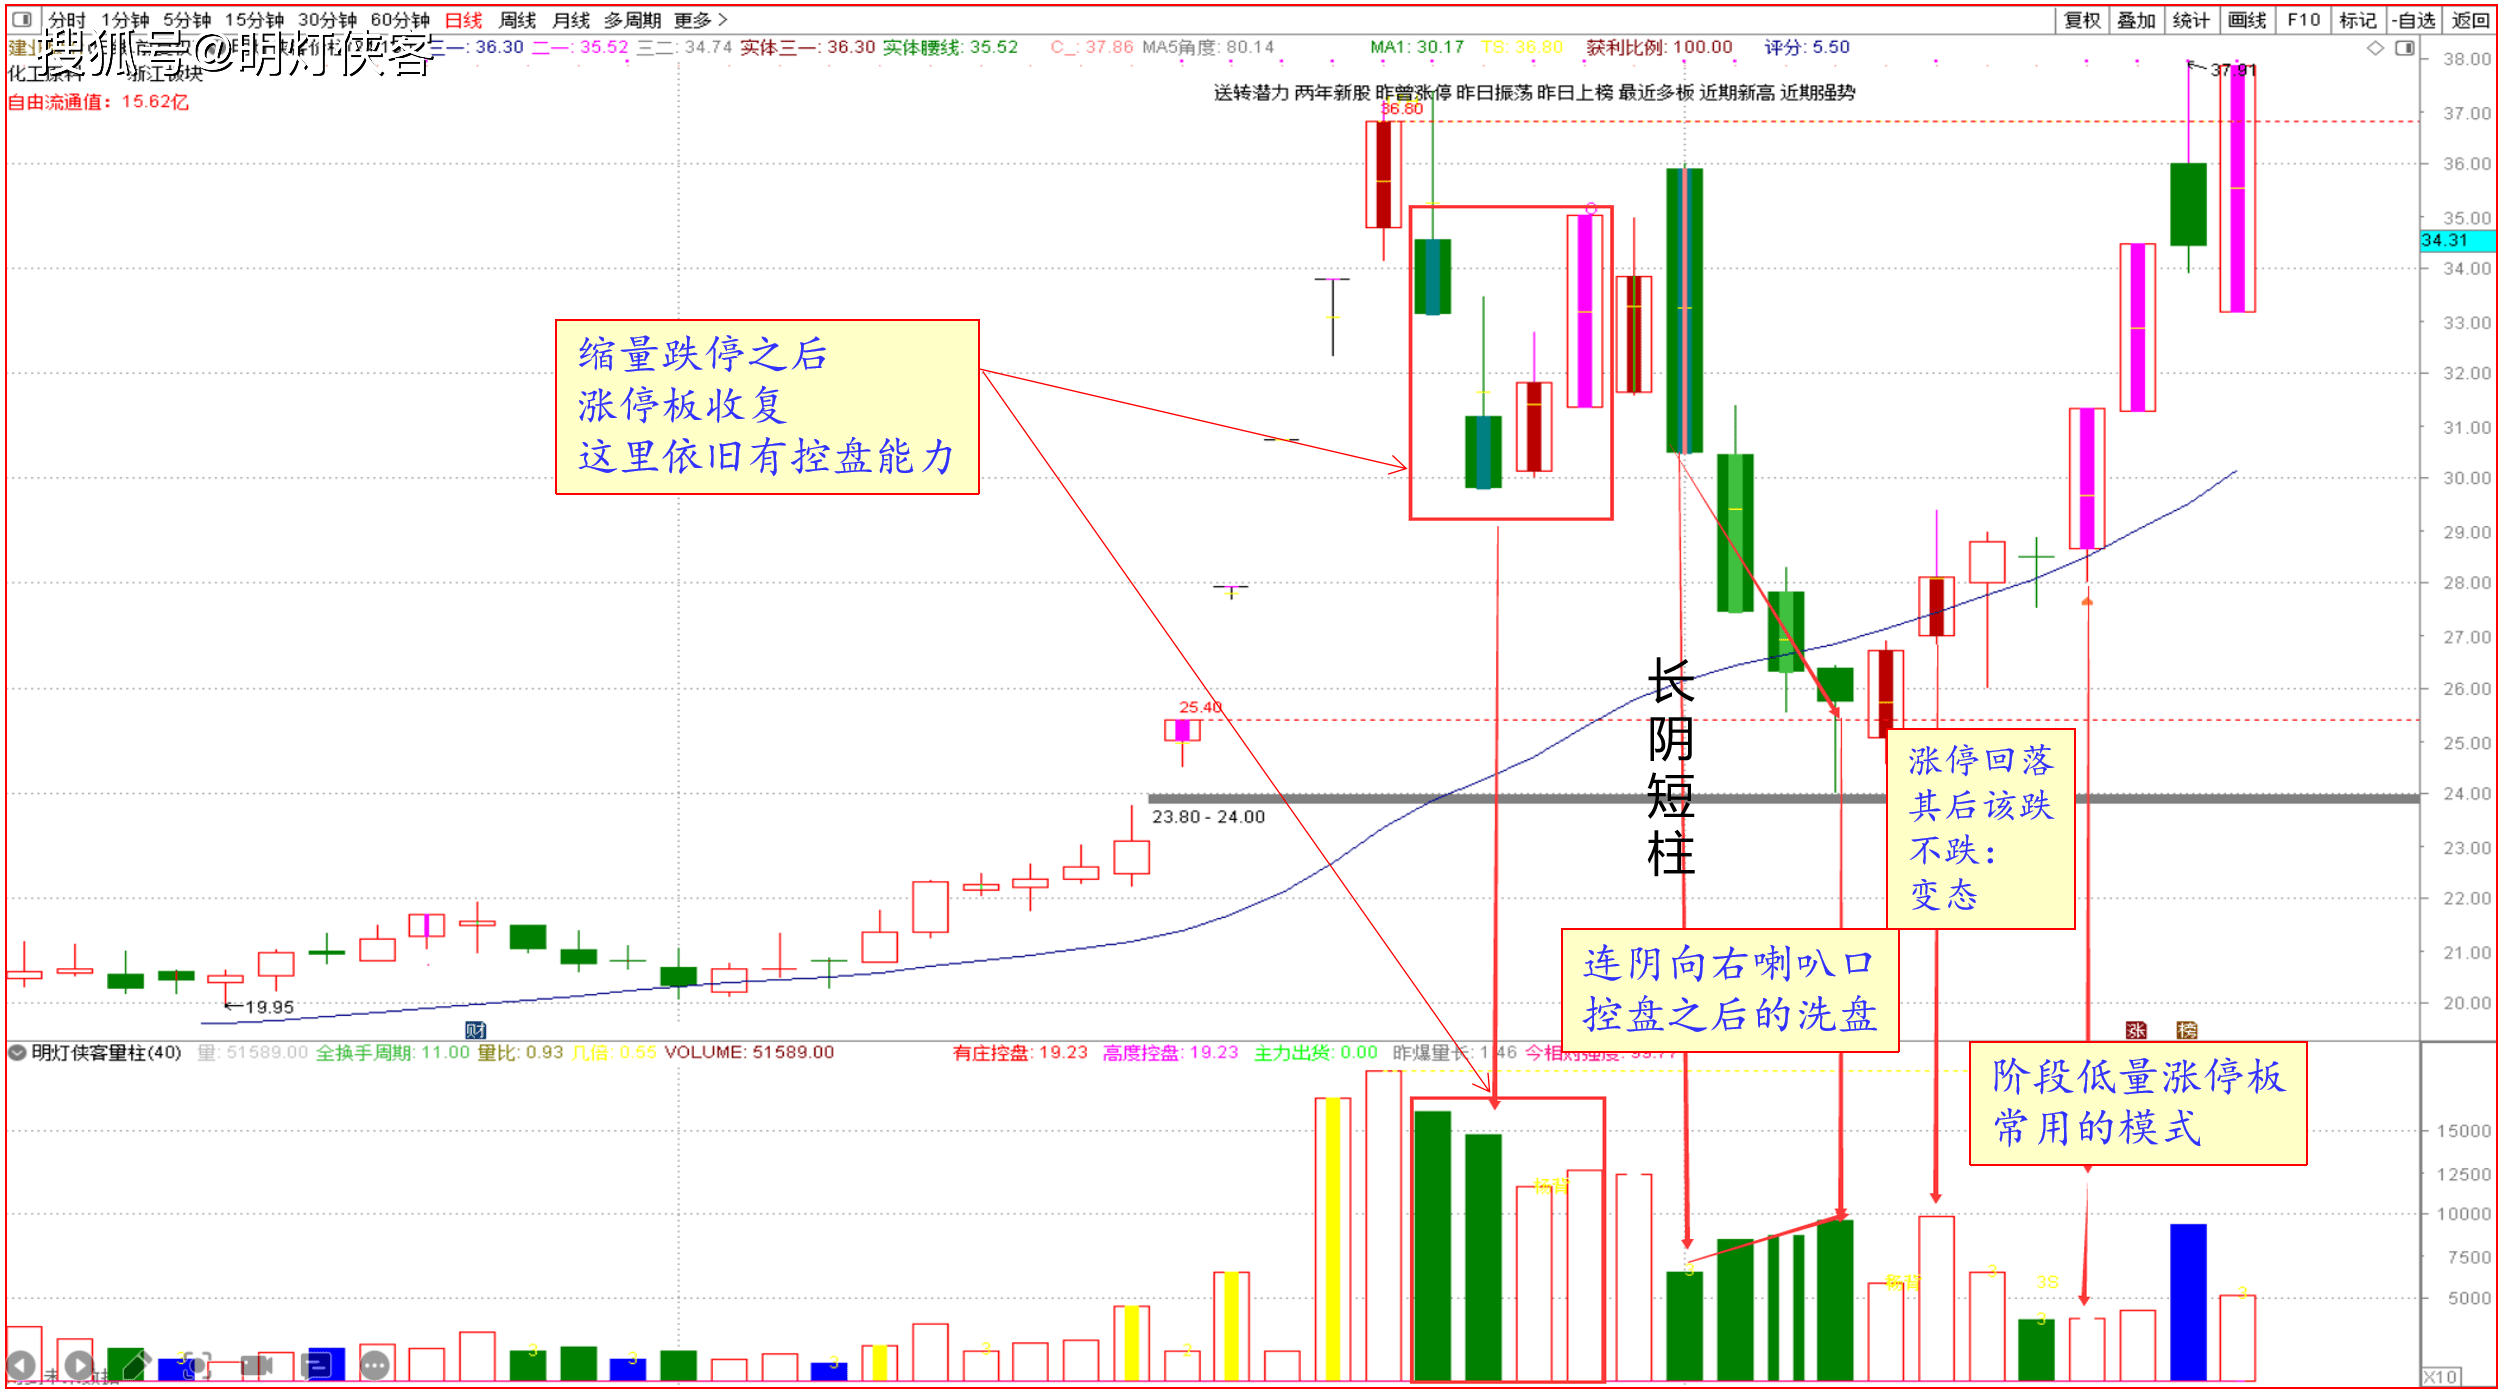Click the 昨曾涨停 tag
The width and height of the screenshot is (2502, 1392).
point(1413,93)
